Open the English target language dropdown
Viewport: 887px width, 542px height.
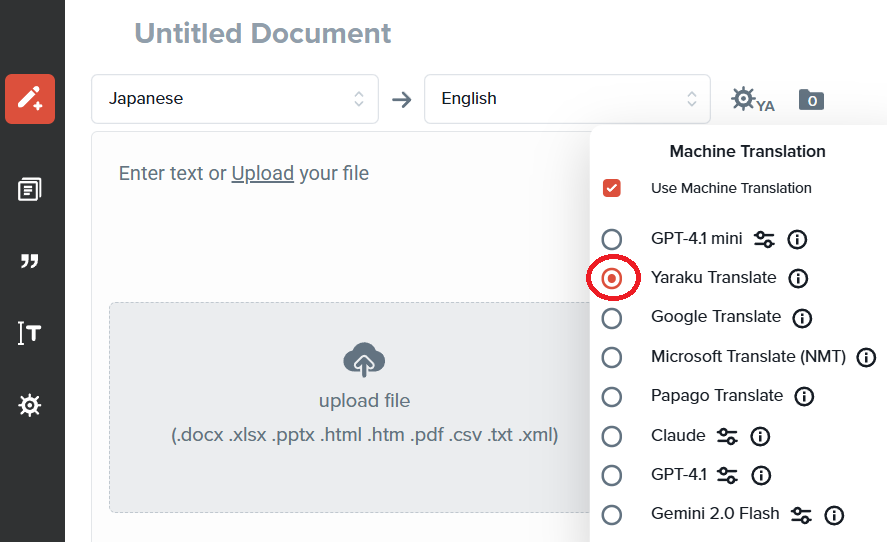pyautogui.click(x=567, y=99)
